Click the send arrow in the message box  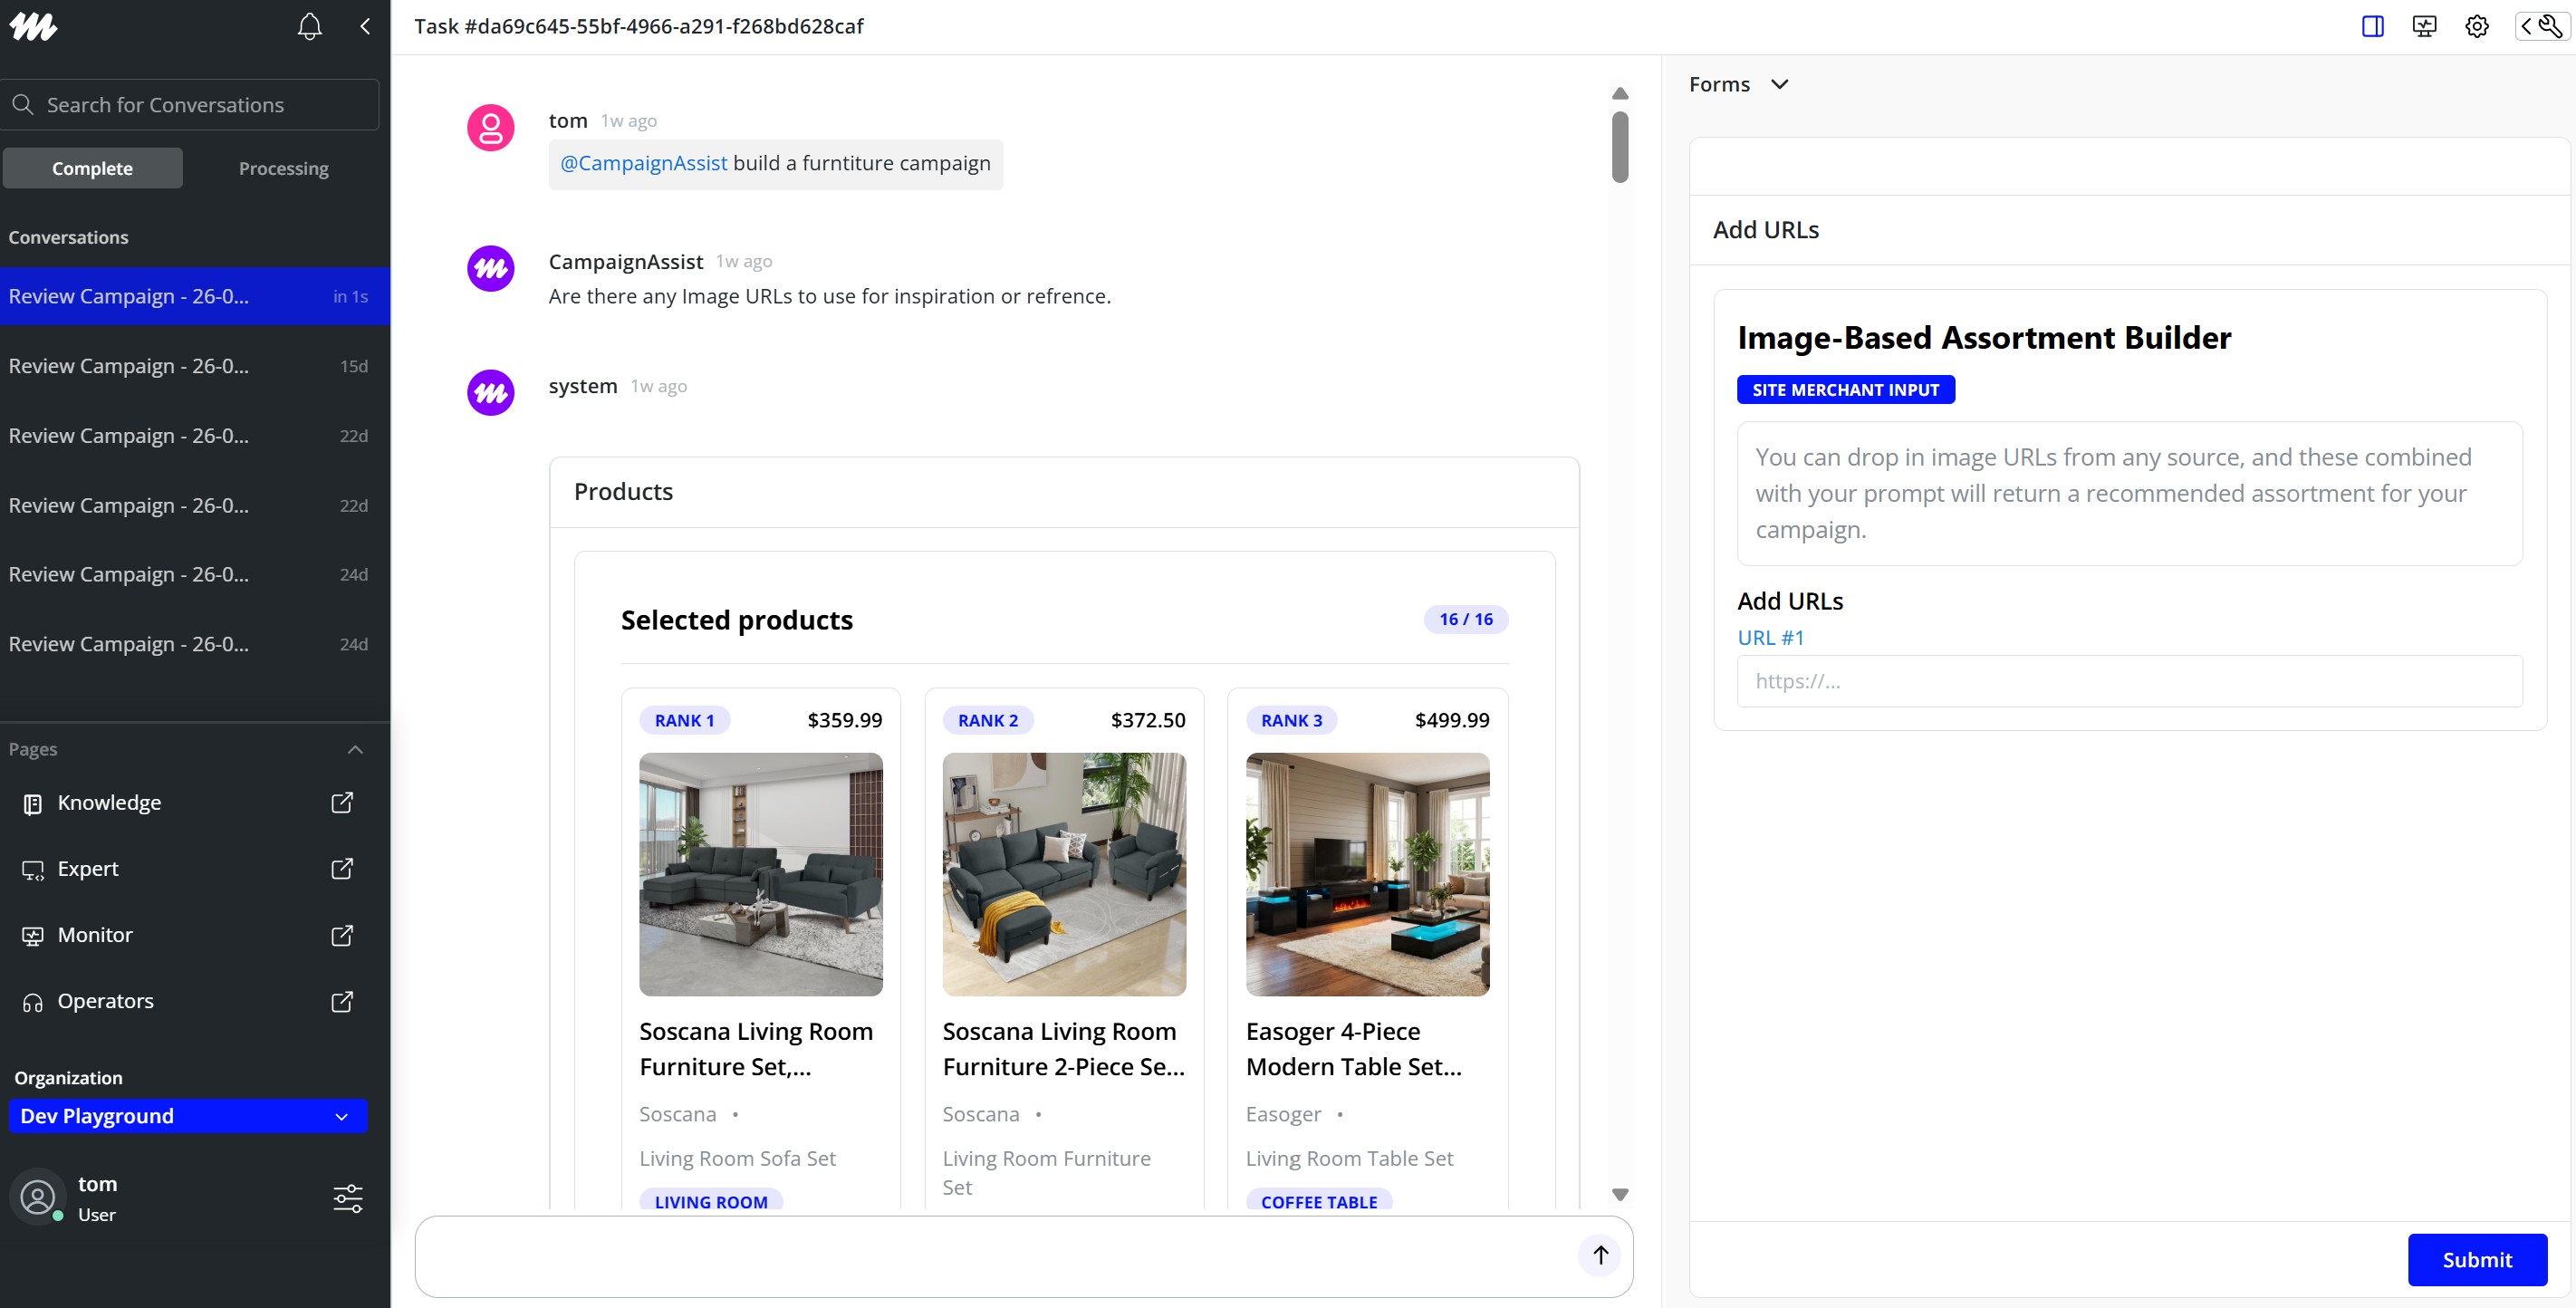tap(1600, 1256)
